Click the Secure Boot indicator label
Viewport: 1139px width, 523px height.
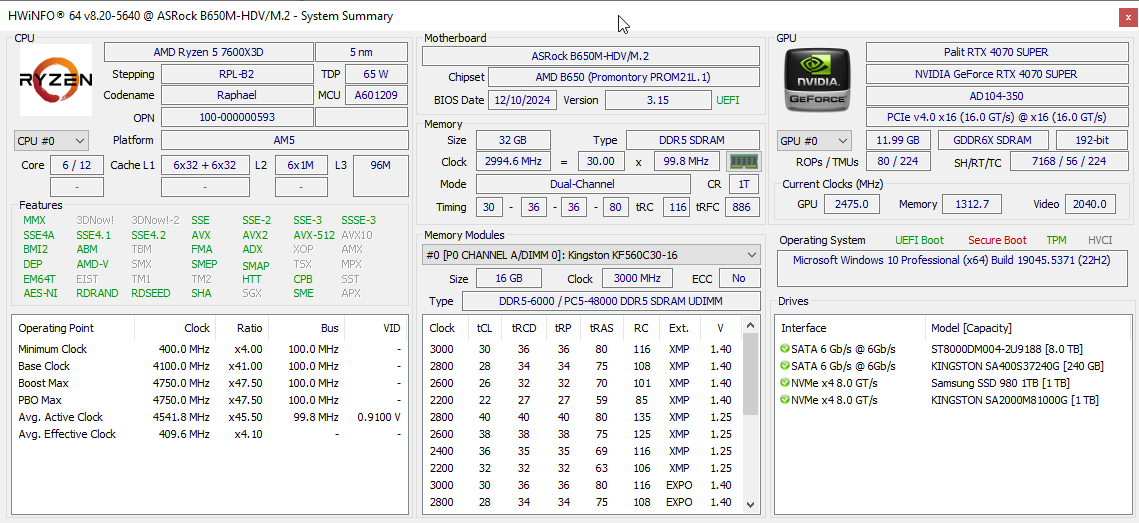pos(996,240)
